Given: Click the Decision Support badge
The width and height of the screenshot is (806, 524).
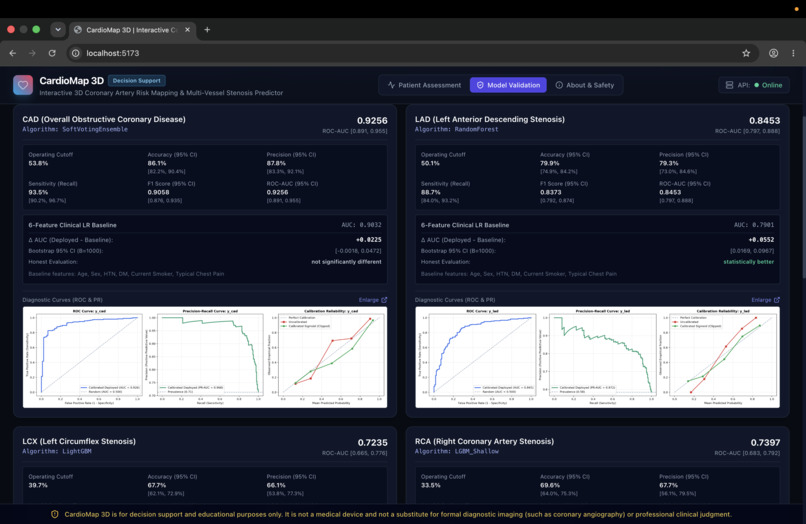Looking at the screenshot, I should click(x=136, y=81).
